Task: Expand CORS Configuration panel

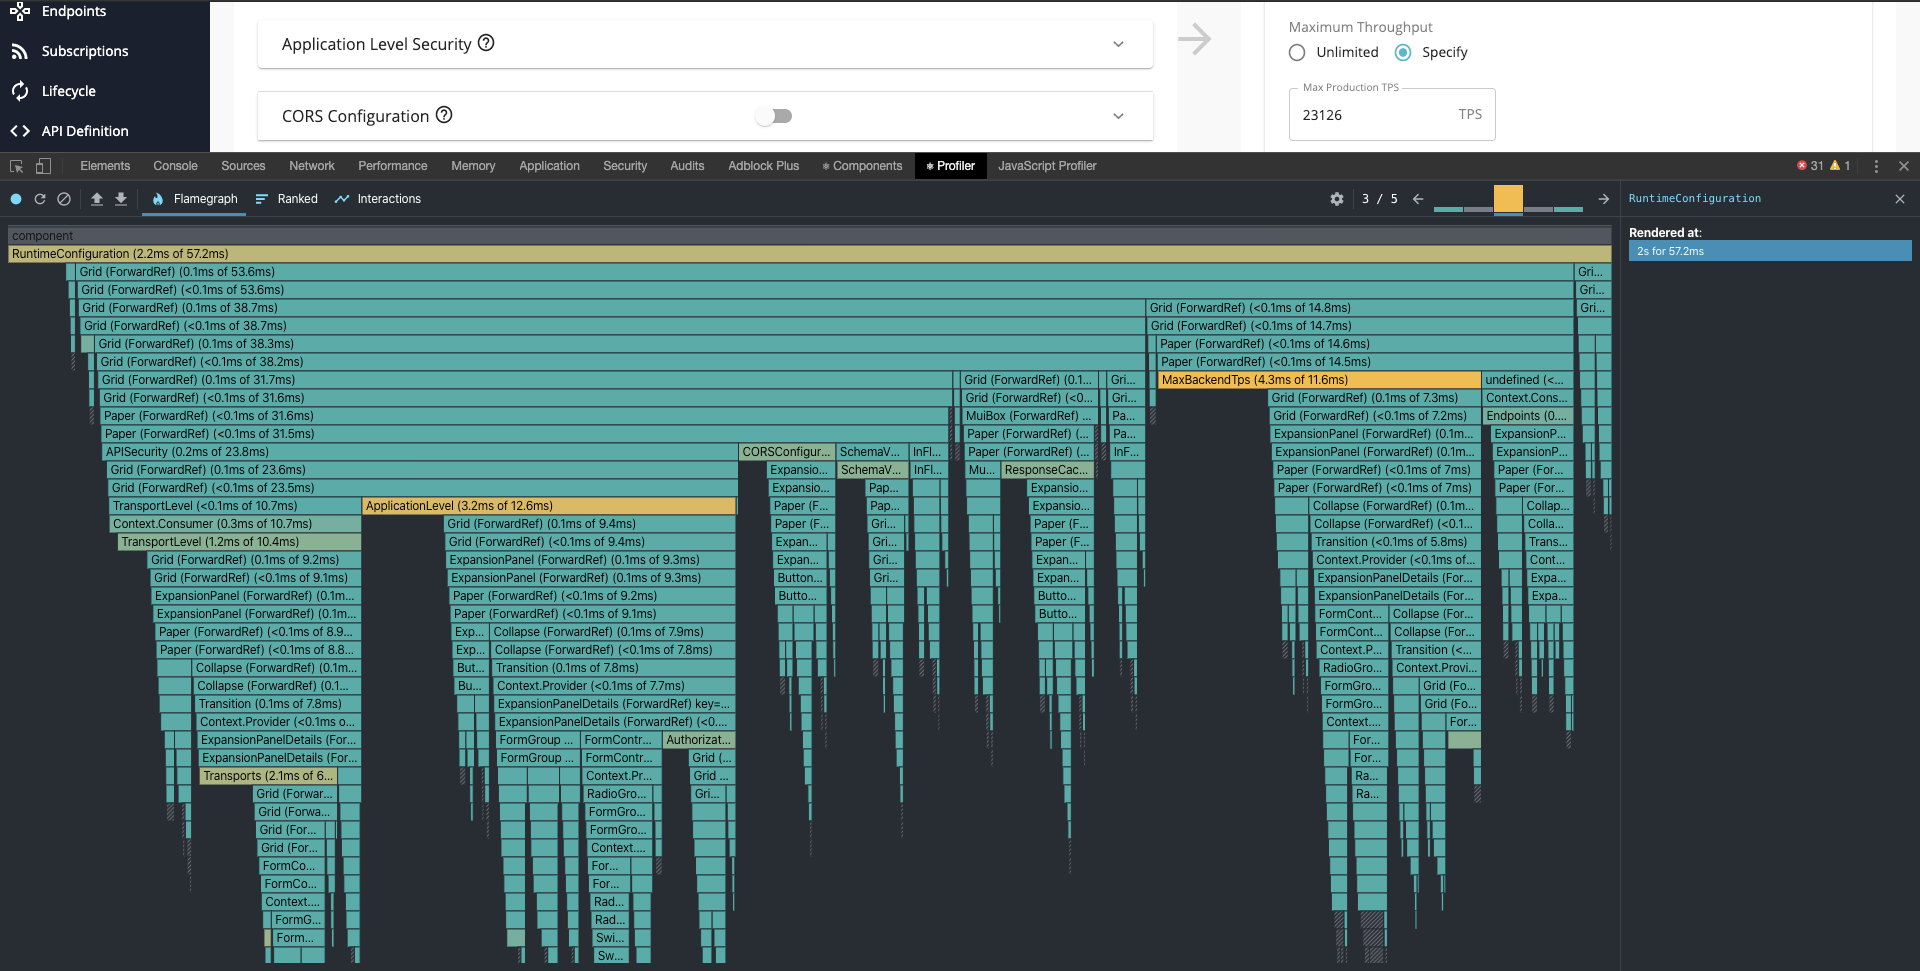Action: (x=1118, y=116)
